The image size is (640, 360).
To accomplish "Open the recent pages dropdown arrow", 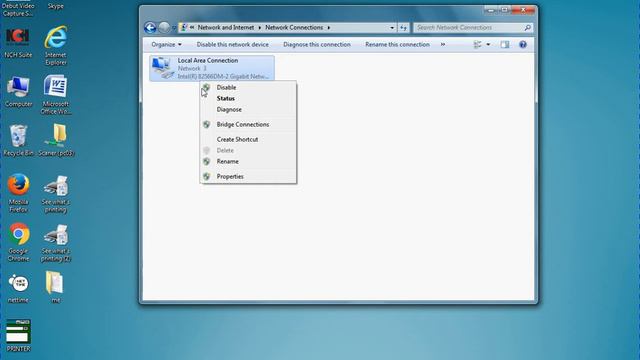I will (x=174, y=28).
